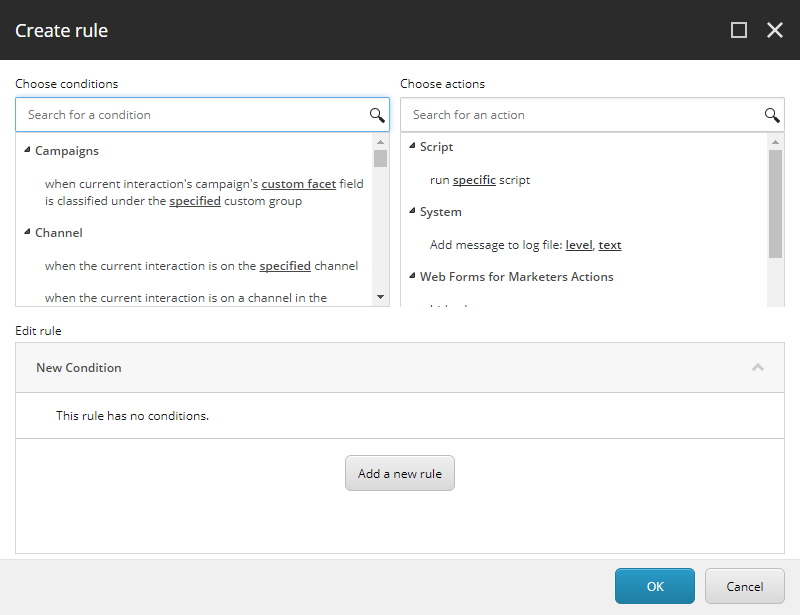
Task: Confirm with the OK button
Action: [x=655, y=586]
